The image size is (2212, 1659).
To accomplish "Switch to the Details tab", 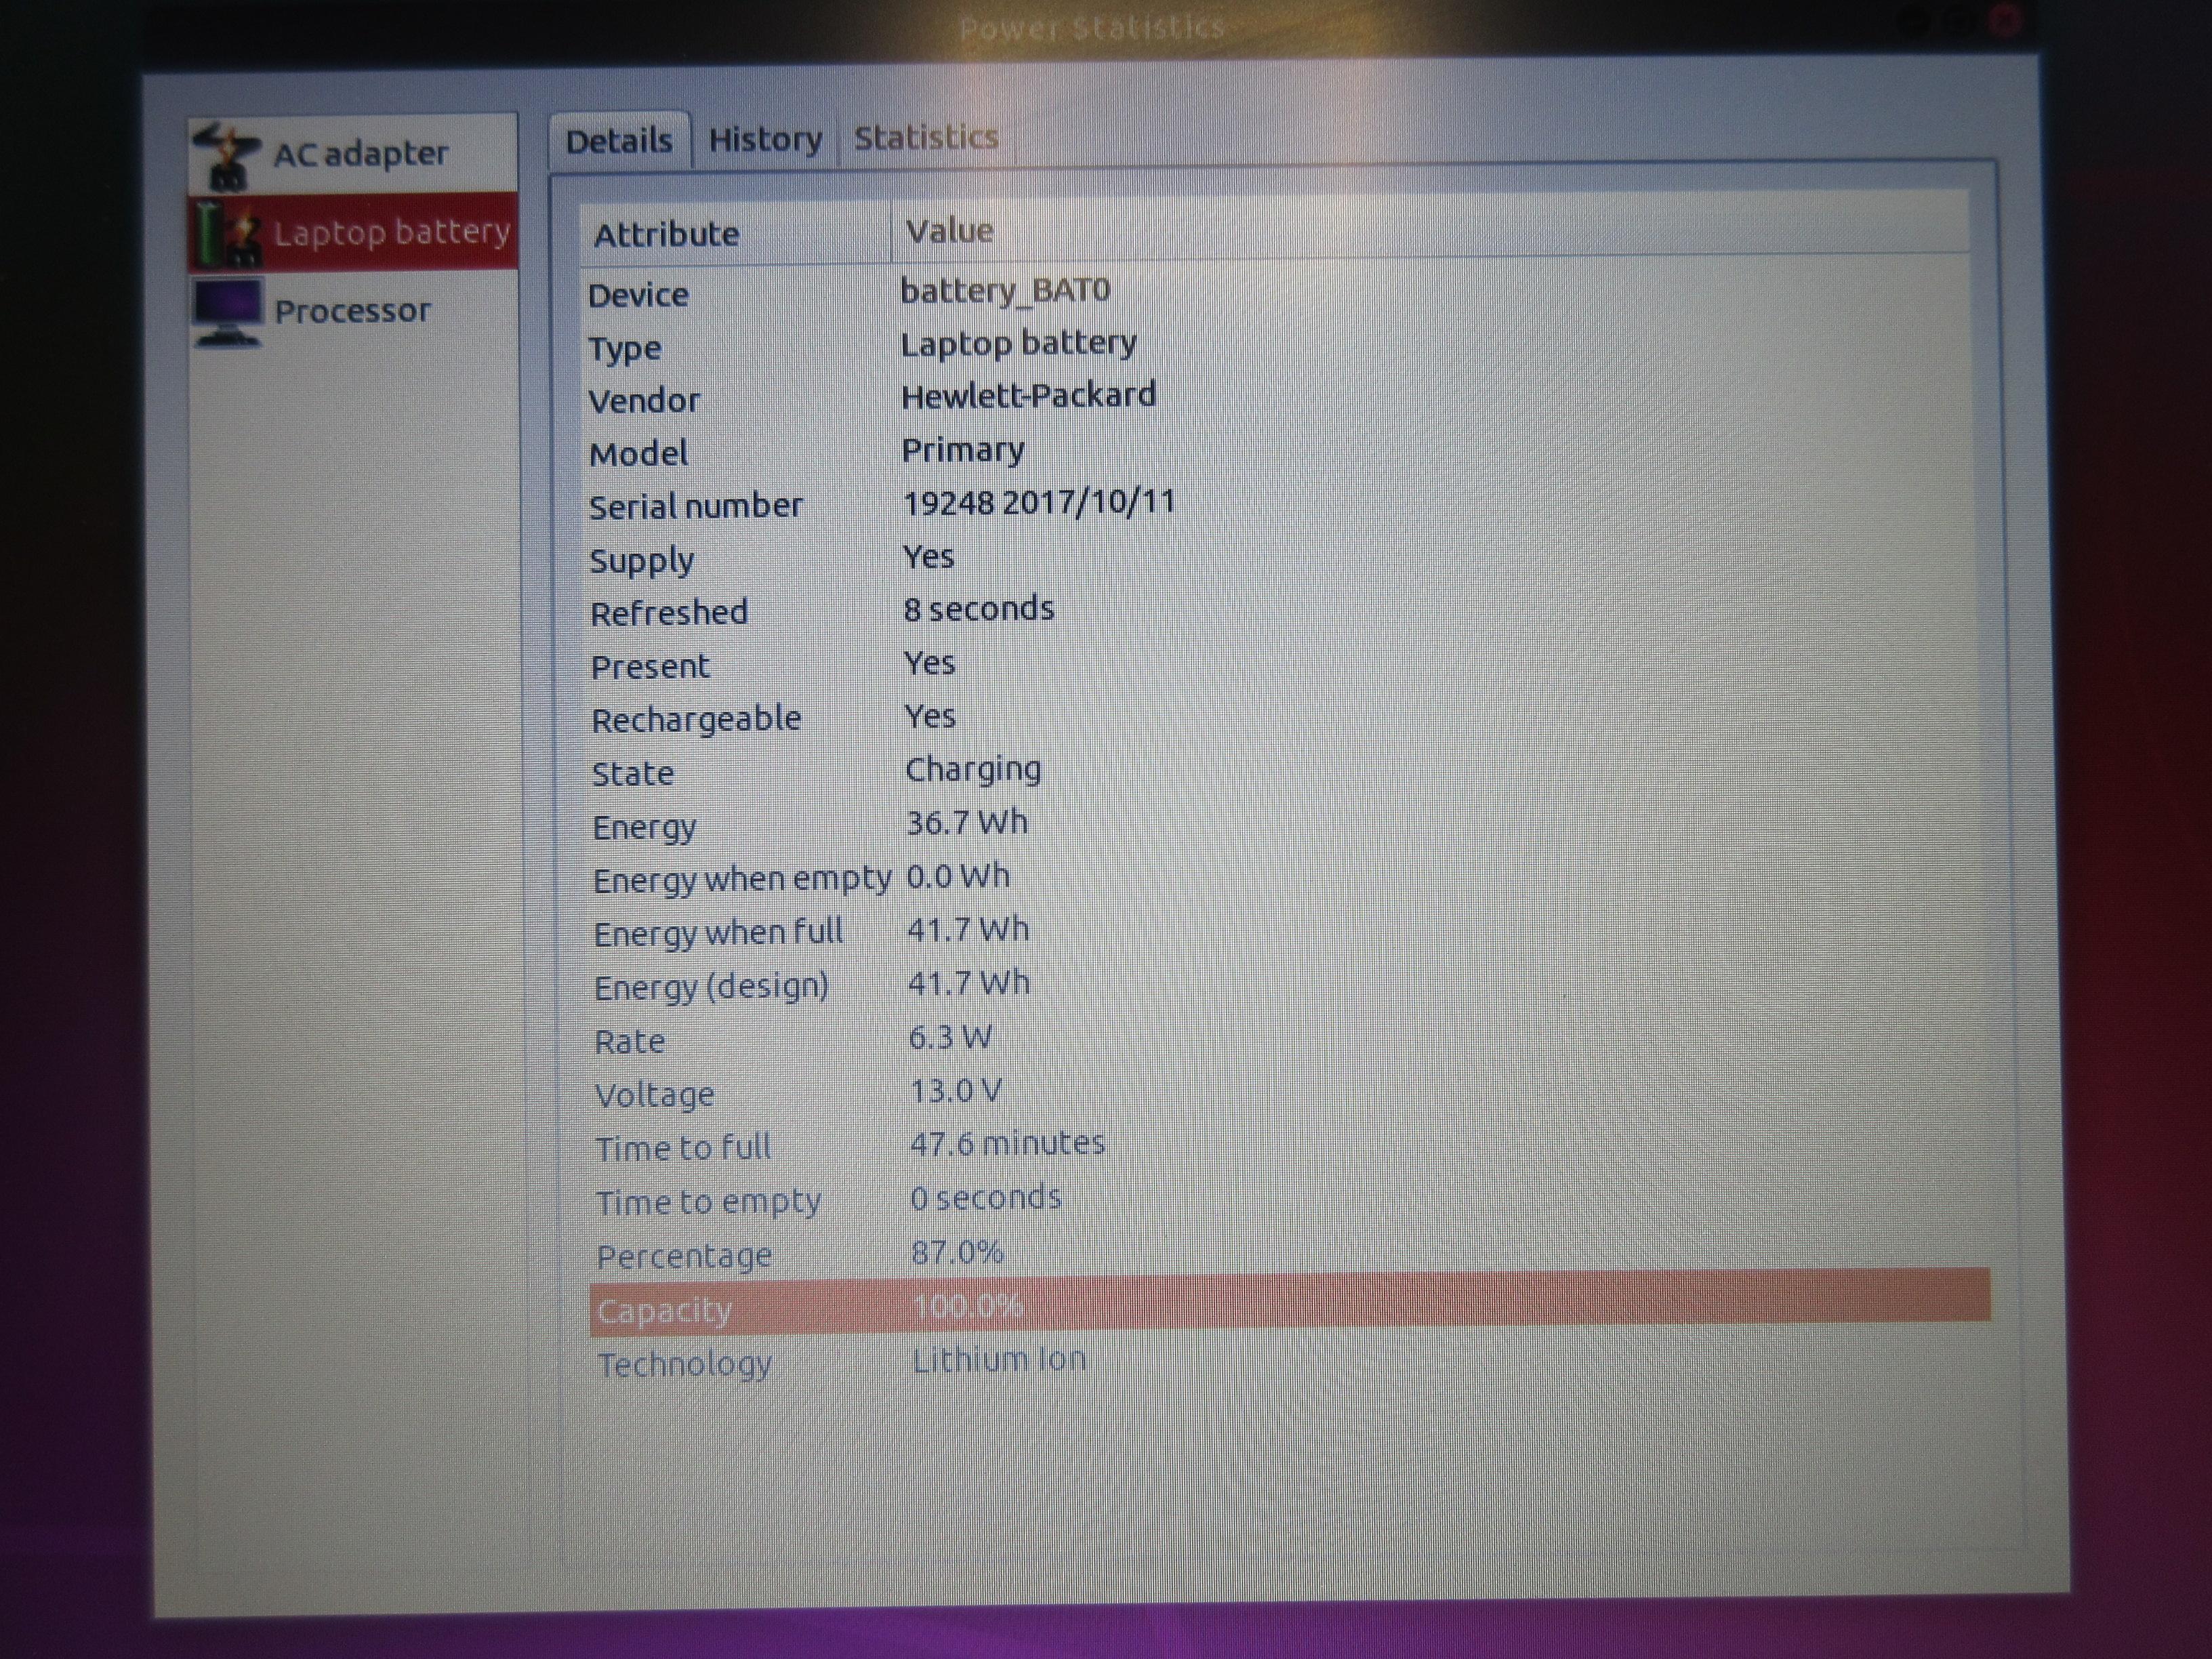I will click(619, 141).
